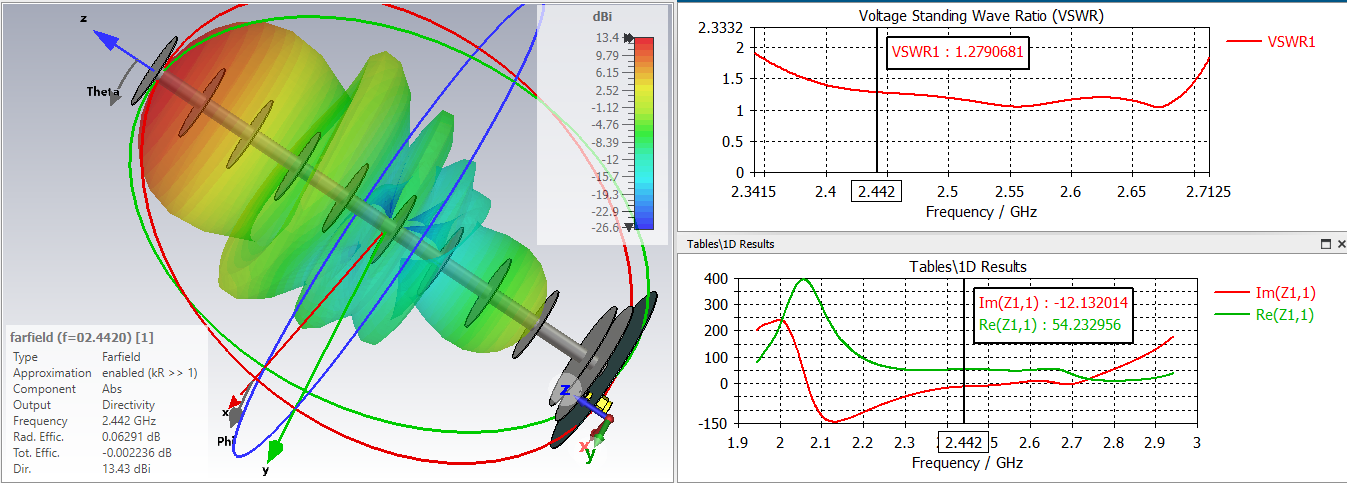
Task: Click the 'Abs' Component value
Action: 113,389
